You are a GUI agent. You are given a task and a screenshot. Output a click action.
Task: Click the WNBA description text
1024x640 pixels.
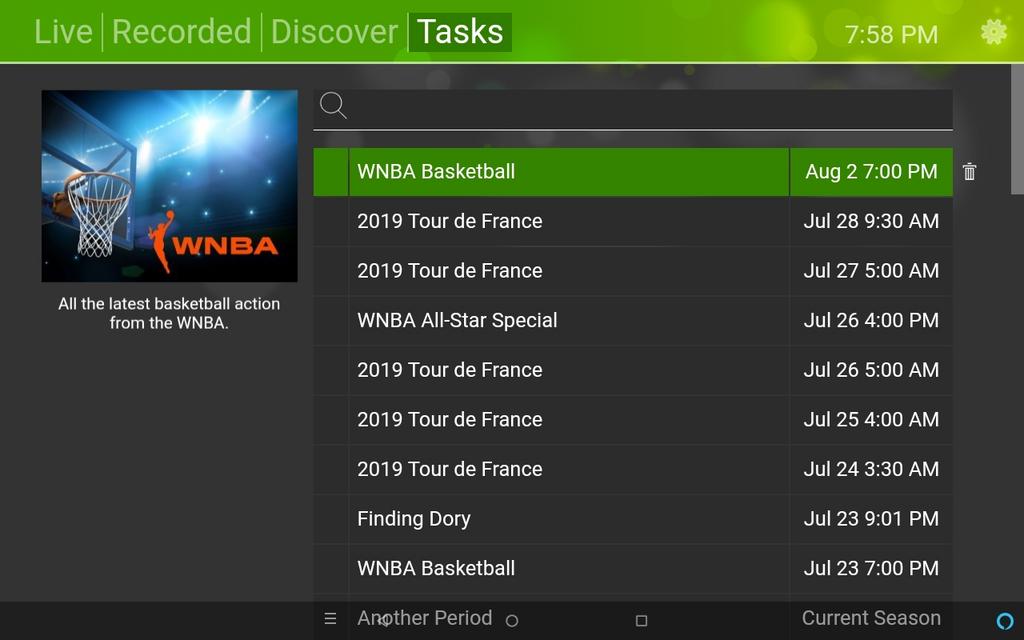[169, 313]
